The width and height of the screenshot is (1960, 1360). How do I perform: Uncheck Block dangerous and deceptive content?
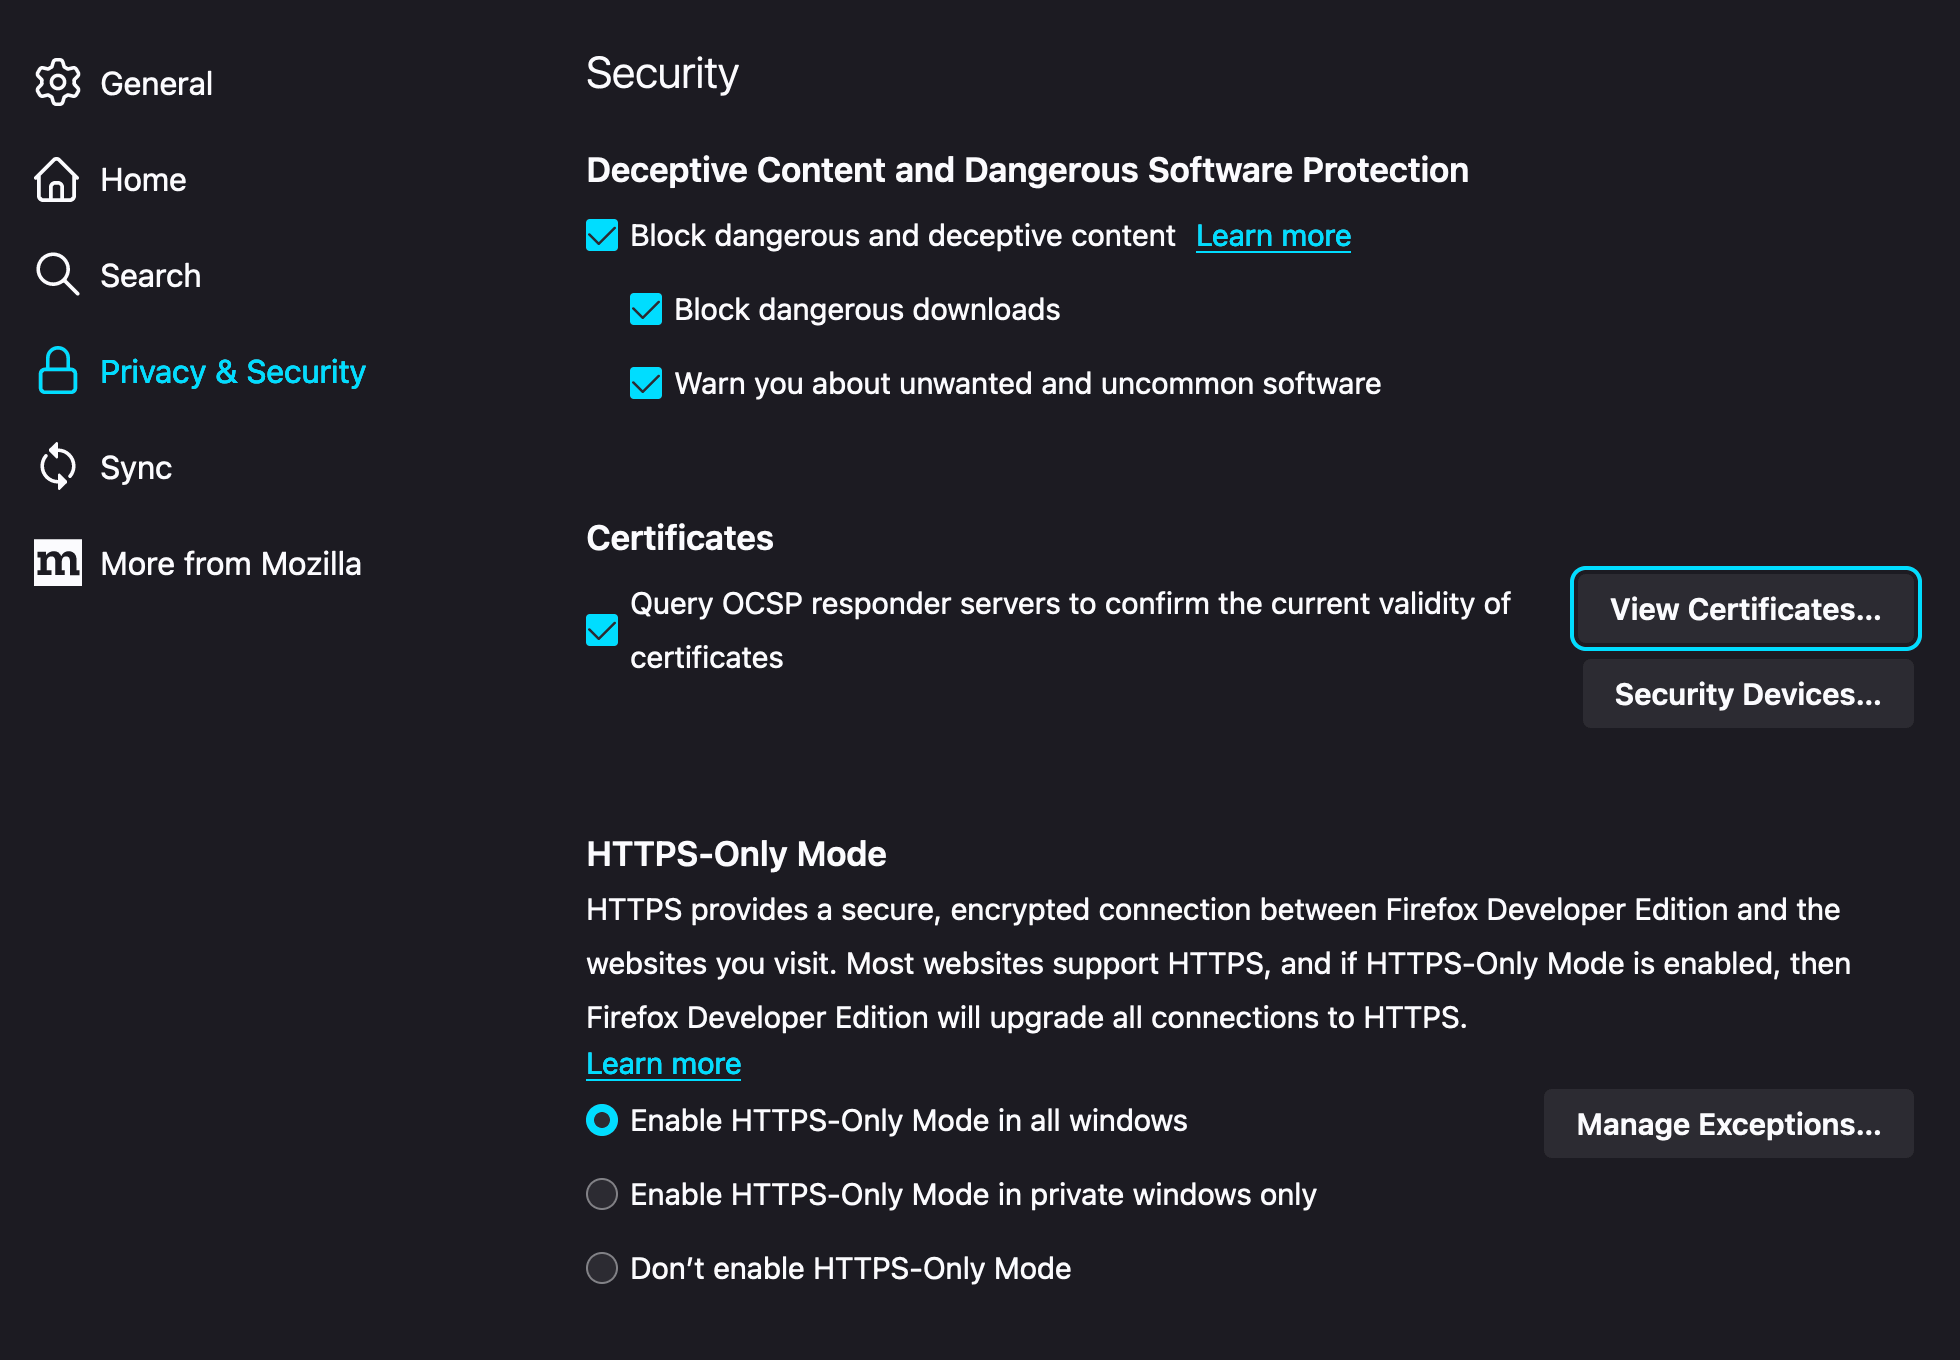point(602,236)
